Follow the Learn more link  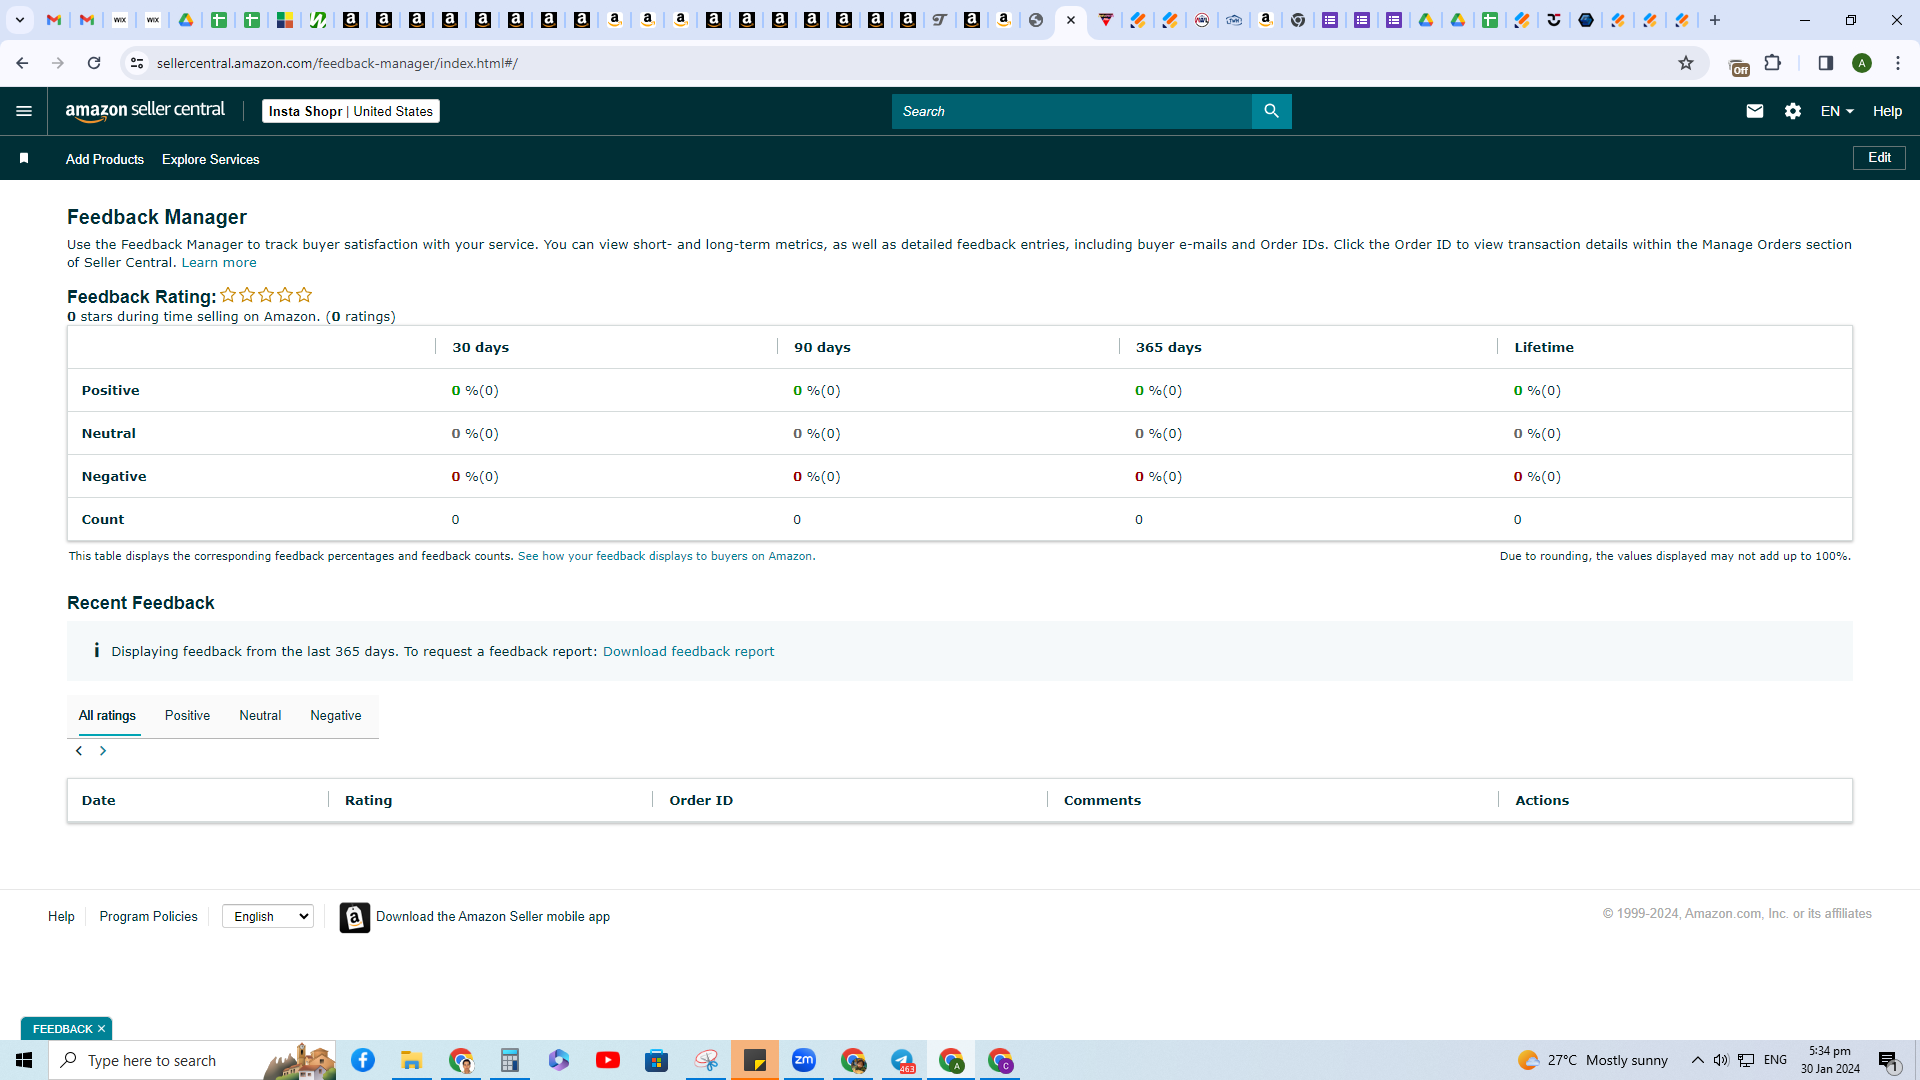point(219,263)
